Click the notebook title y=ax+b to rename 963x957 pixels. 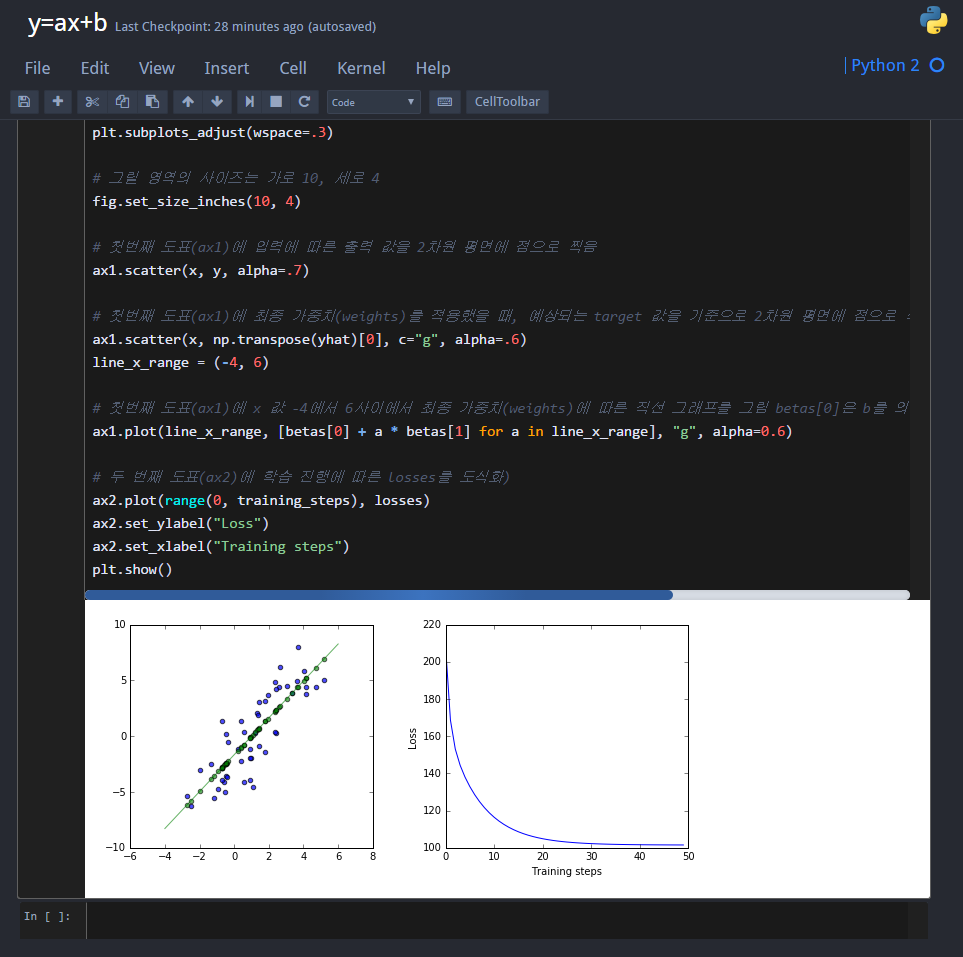pyautogui.click(x=68, y=23)
